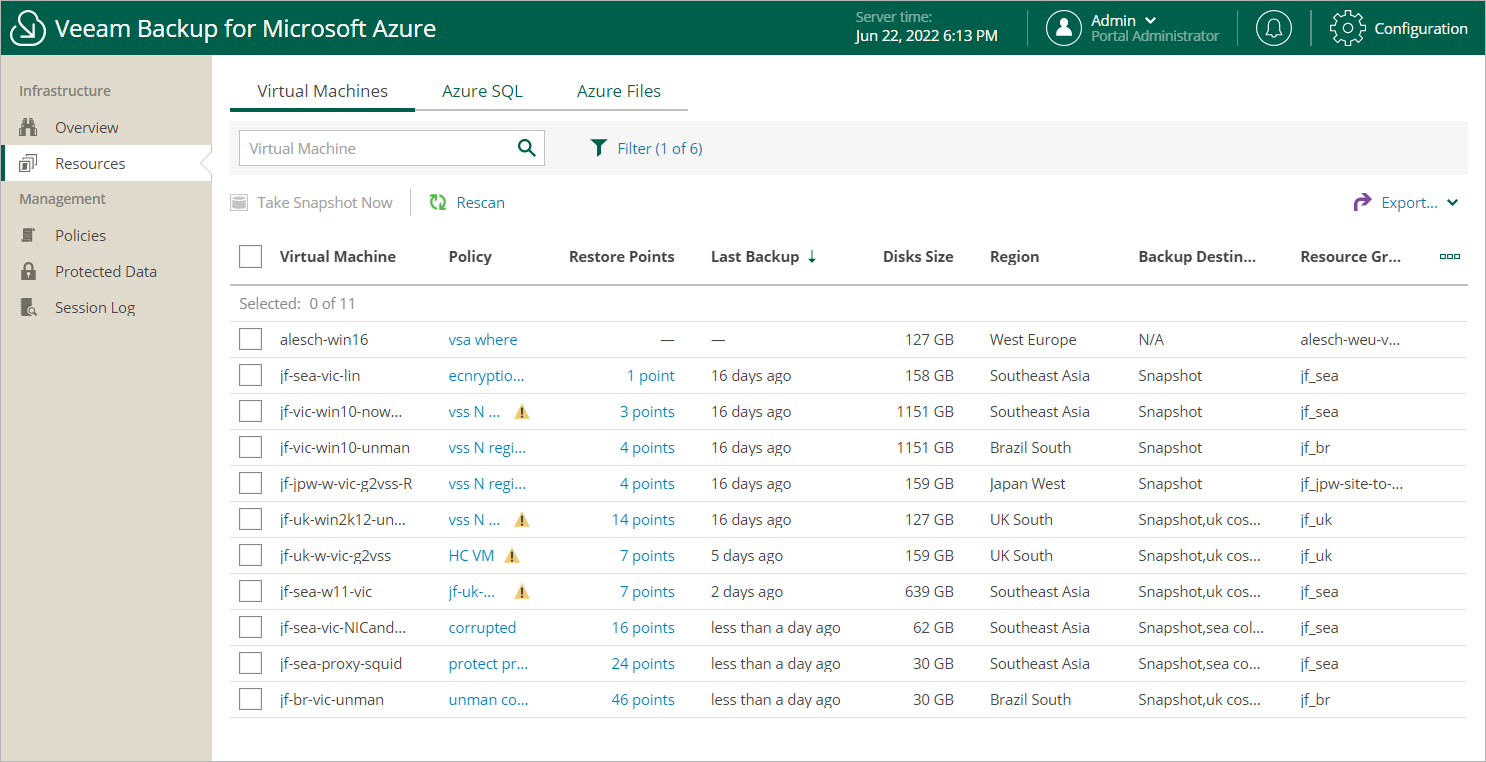Tick the jf-jpw-w-vic-g2vss-R checkbox

pos(250,483)
